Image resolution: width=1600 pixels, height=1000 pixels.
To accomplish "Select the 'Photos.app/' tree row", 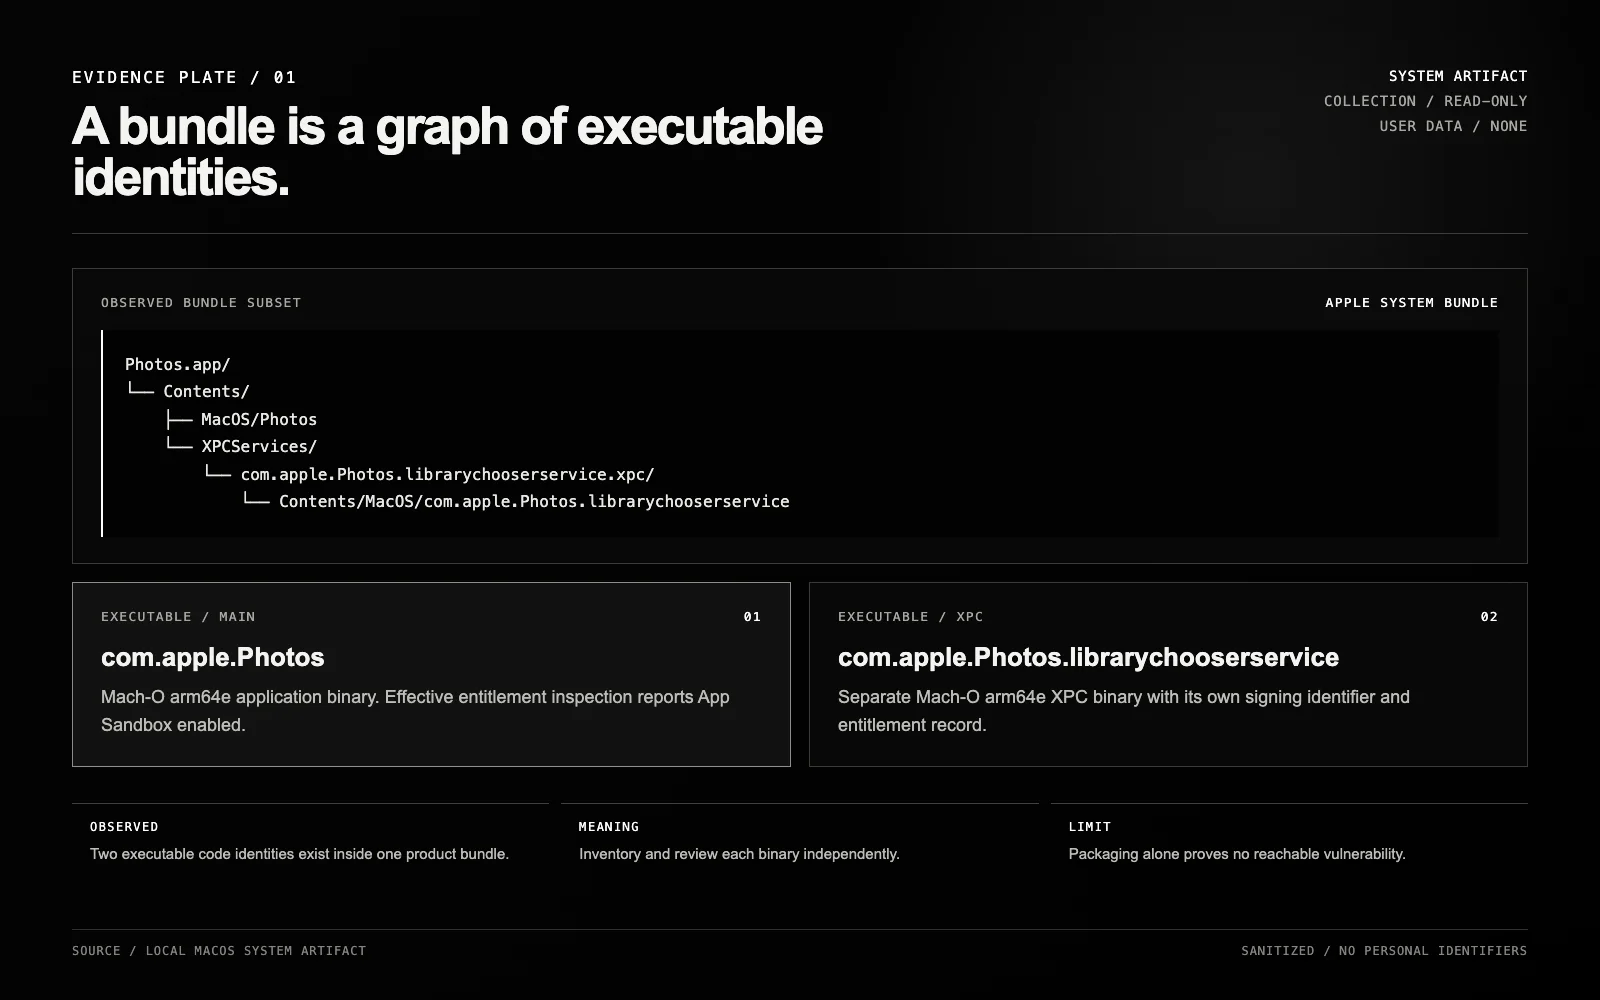I will pyautogui.click(x=178, y=365).
